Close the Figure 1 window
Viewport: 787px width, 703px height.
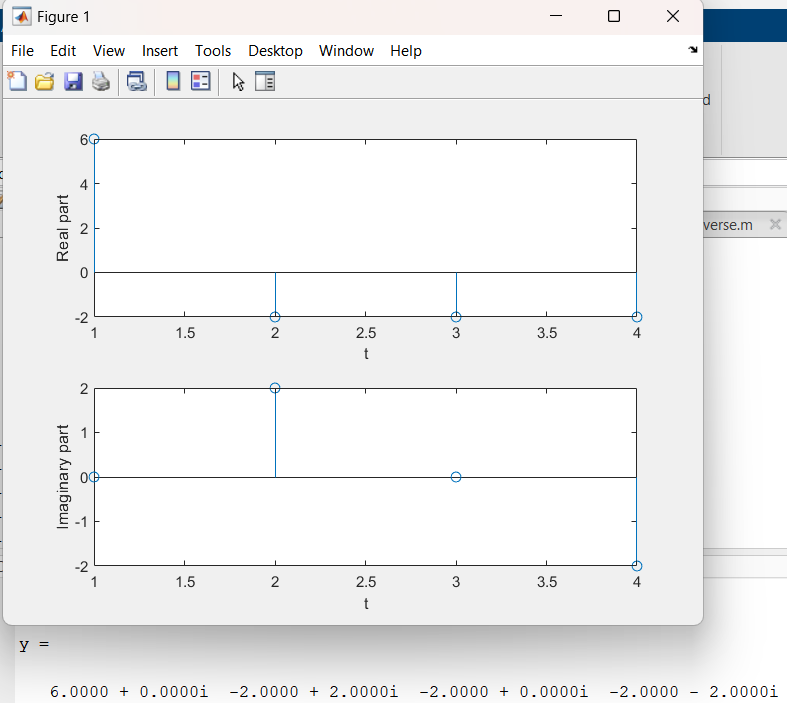(673, 16)
